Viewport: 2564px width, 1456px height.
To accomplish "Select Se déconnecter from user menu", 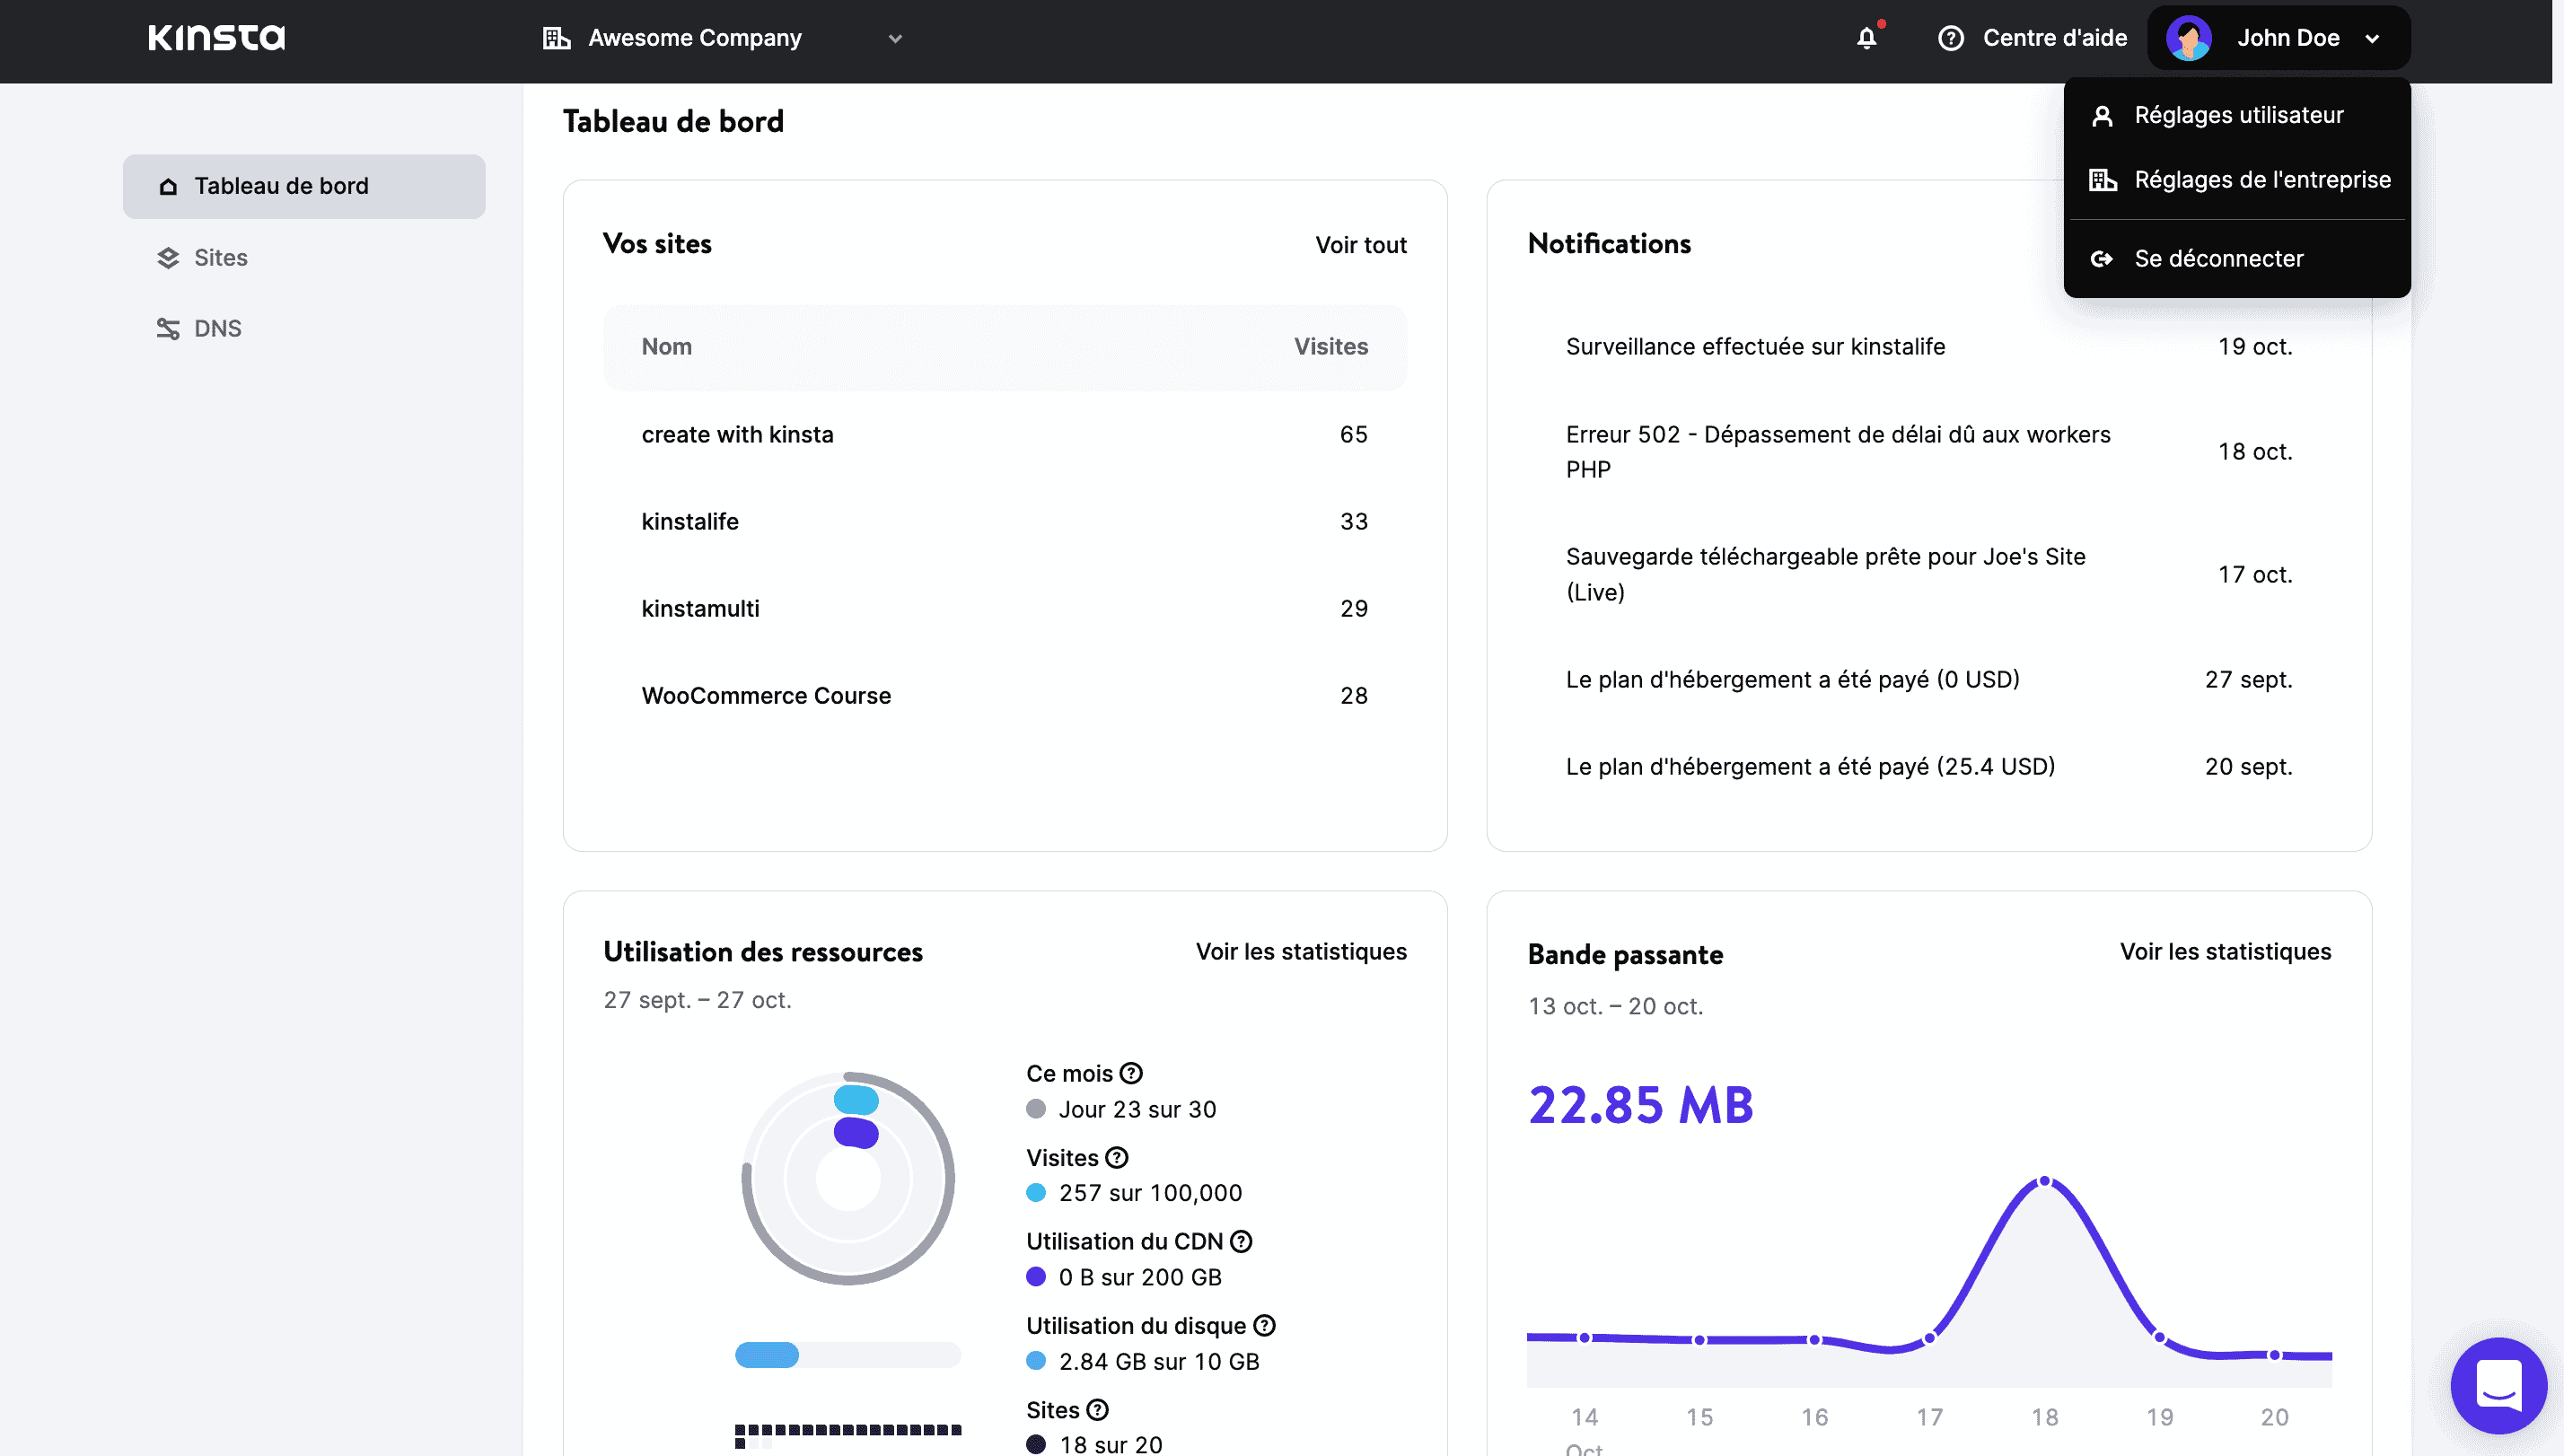I will [x=2221, y=257].
